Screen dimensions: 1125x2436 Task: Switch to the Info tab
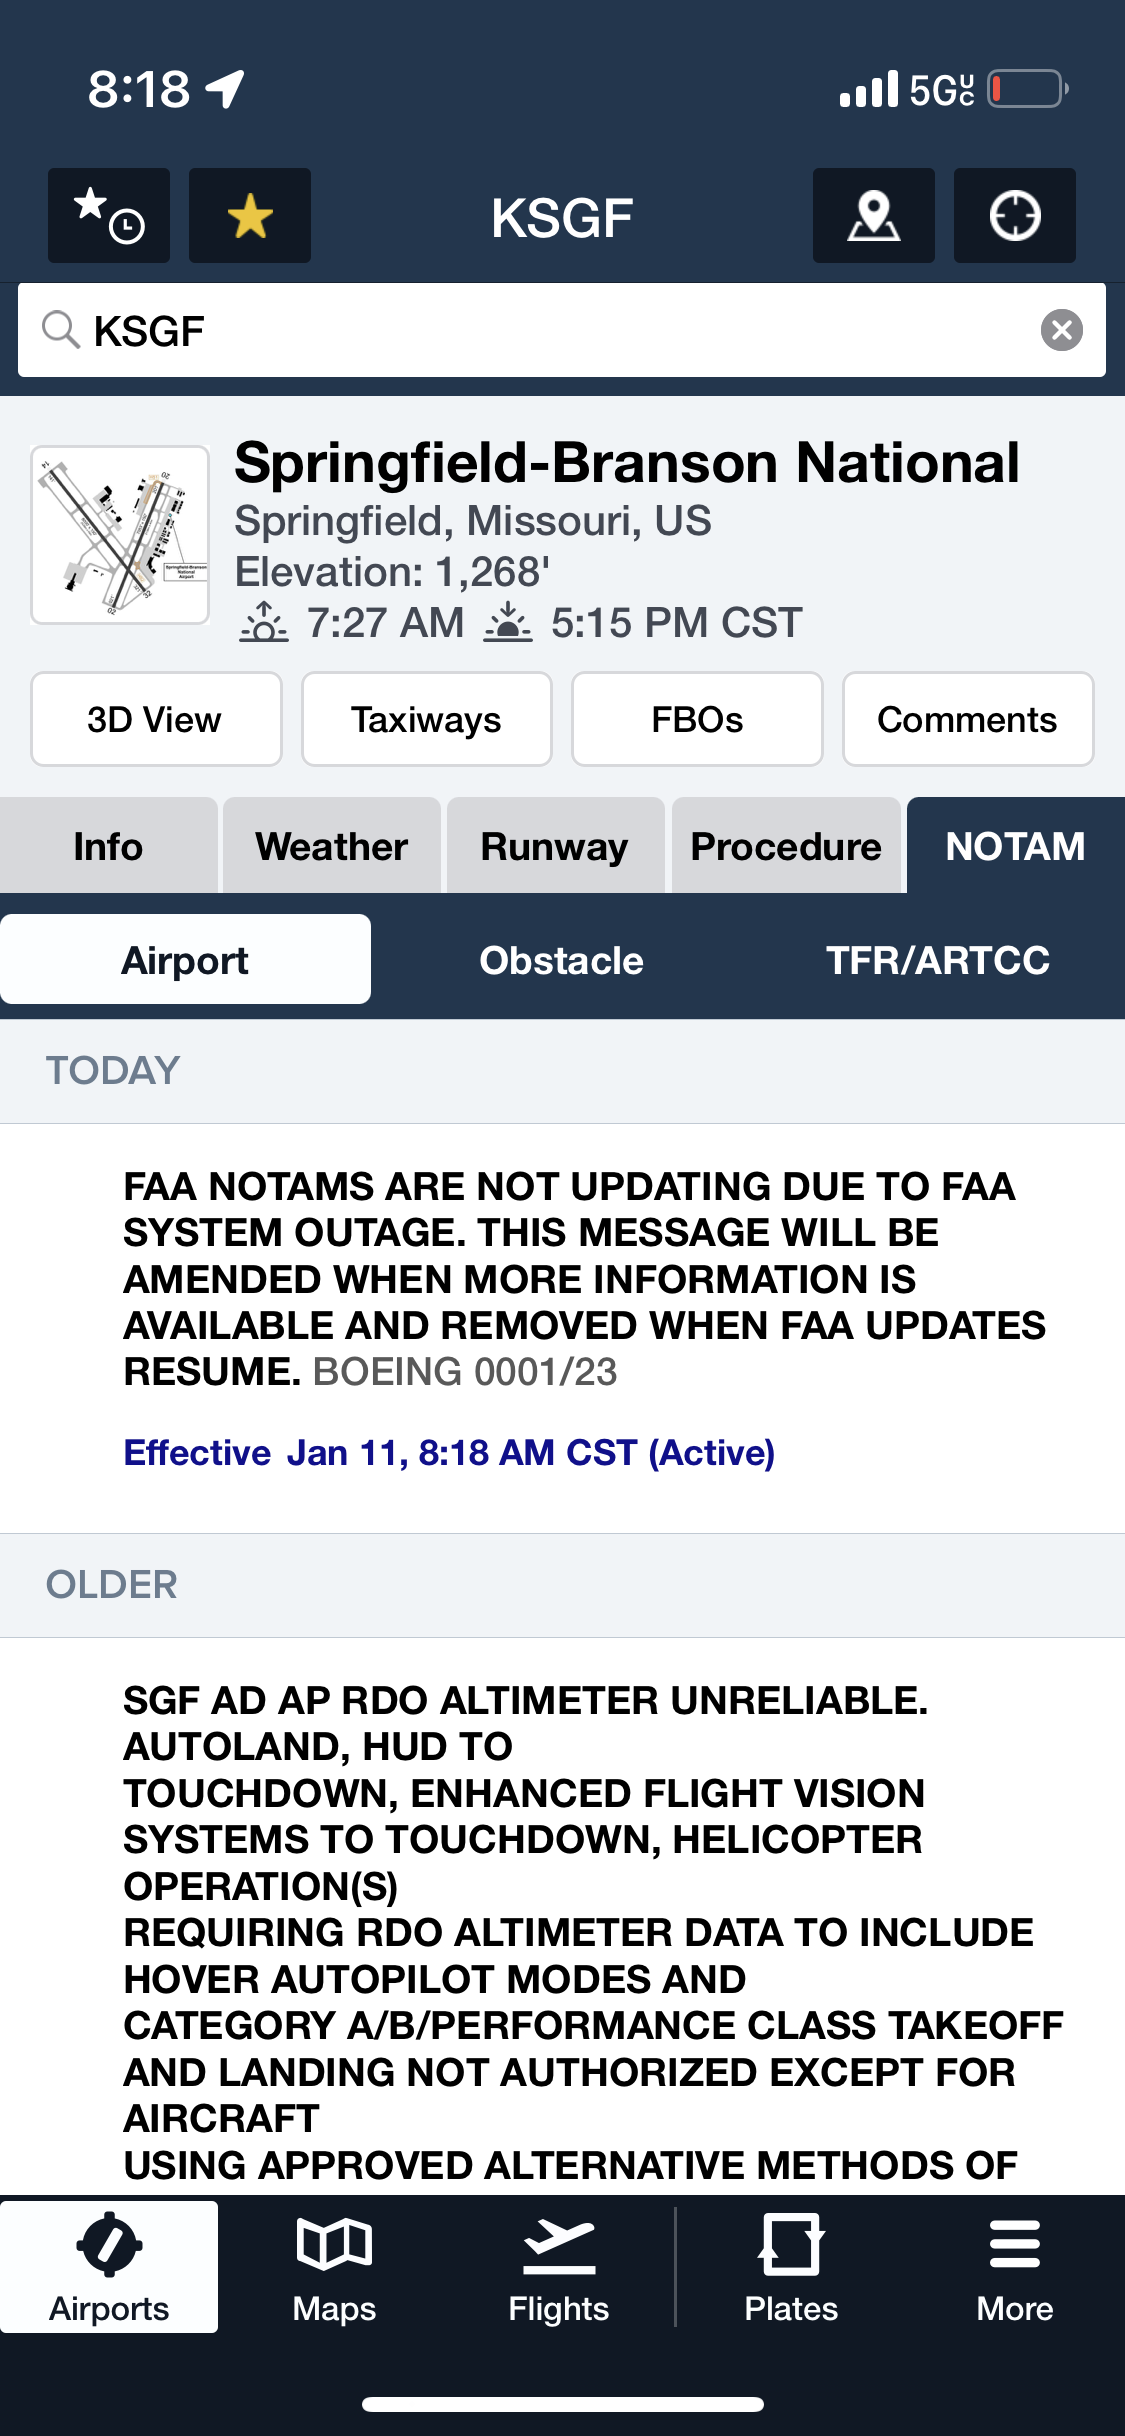108,846
